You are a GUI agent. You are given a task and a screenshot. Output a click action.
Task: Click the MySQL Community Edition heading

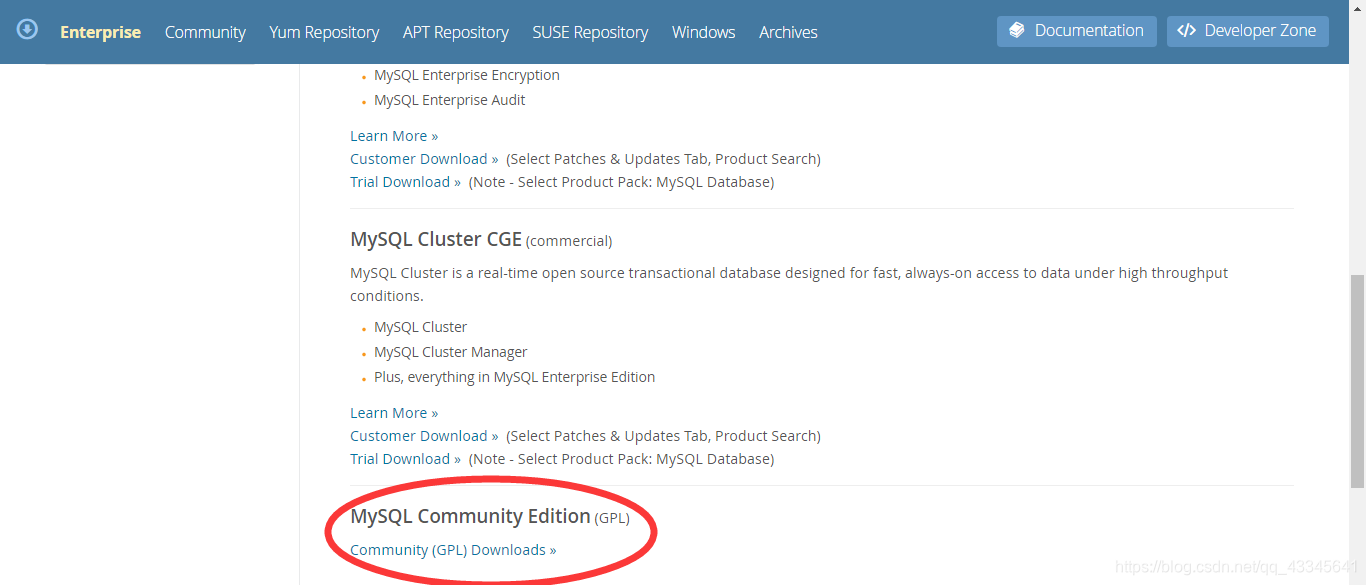(470, 516)
